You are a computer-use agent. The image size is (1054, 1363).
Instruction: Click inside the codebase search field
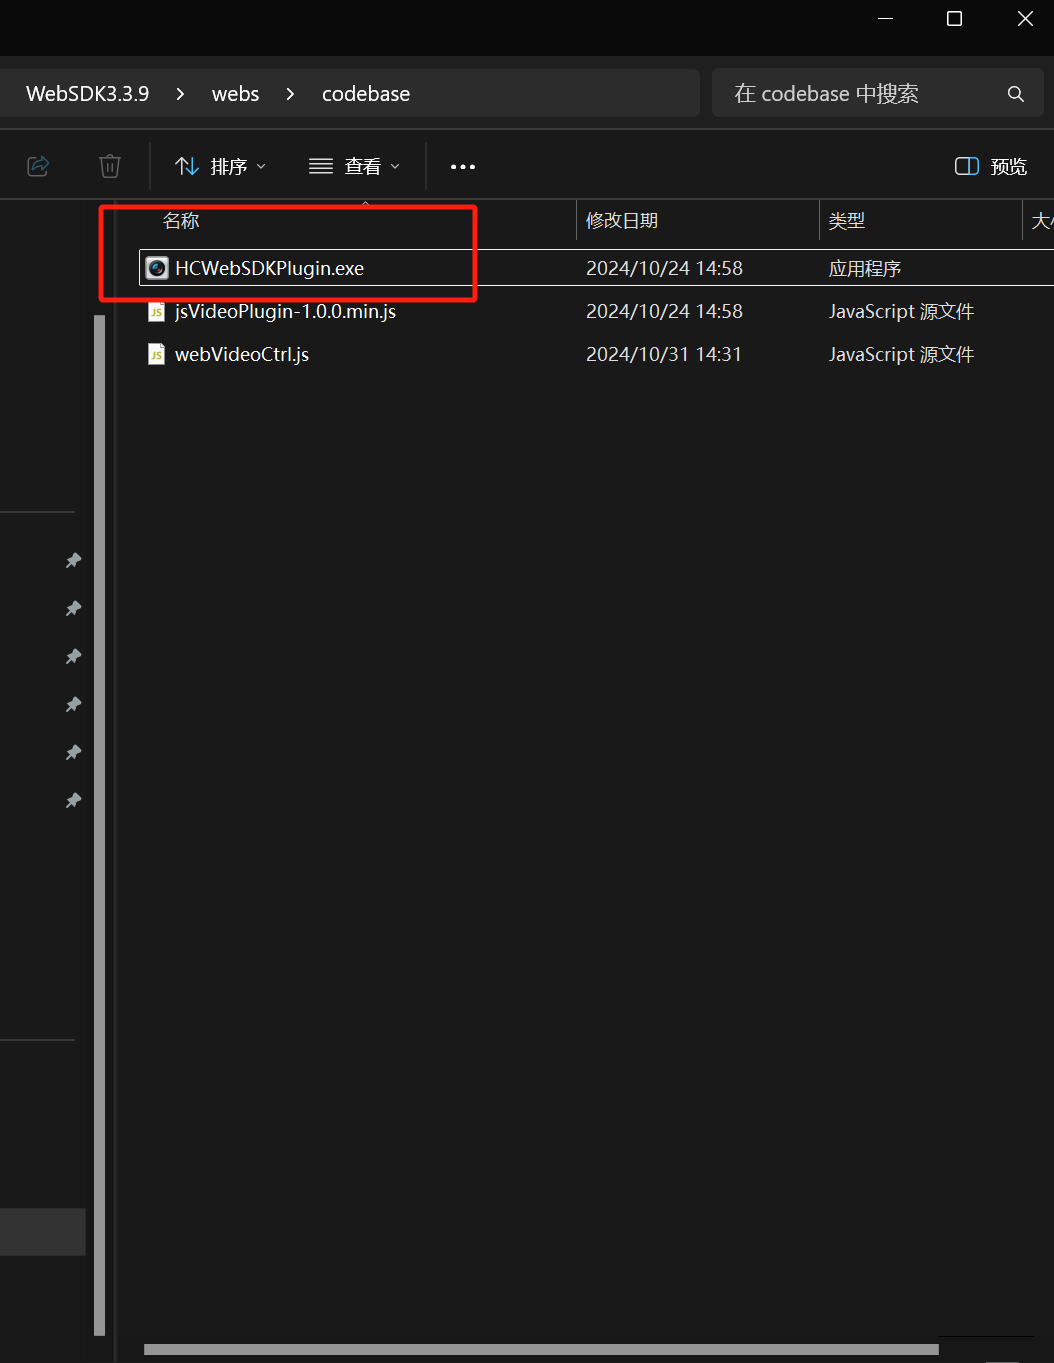pyautogui.click(x=860, y=93)
